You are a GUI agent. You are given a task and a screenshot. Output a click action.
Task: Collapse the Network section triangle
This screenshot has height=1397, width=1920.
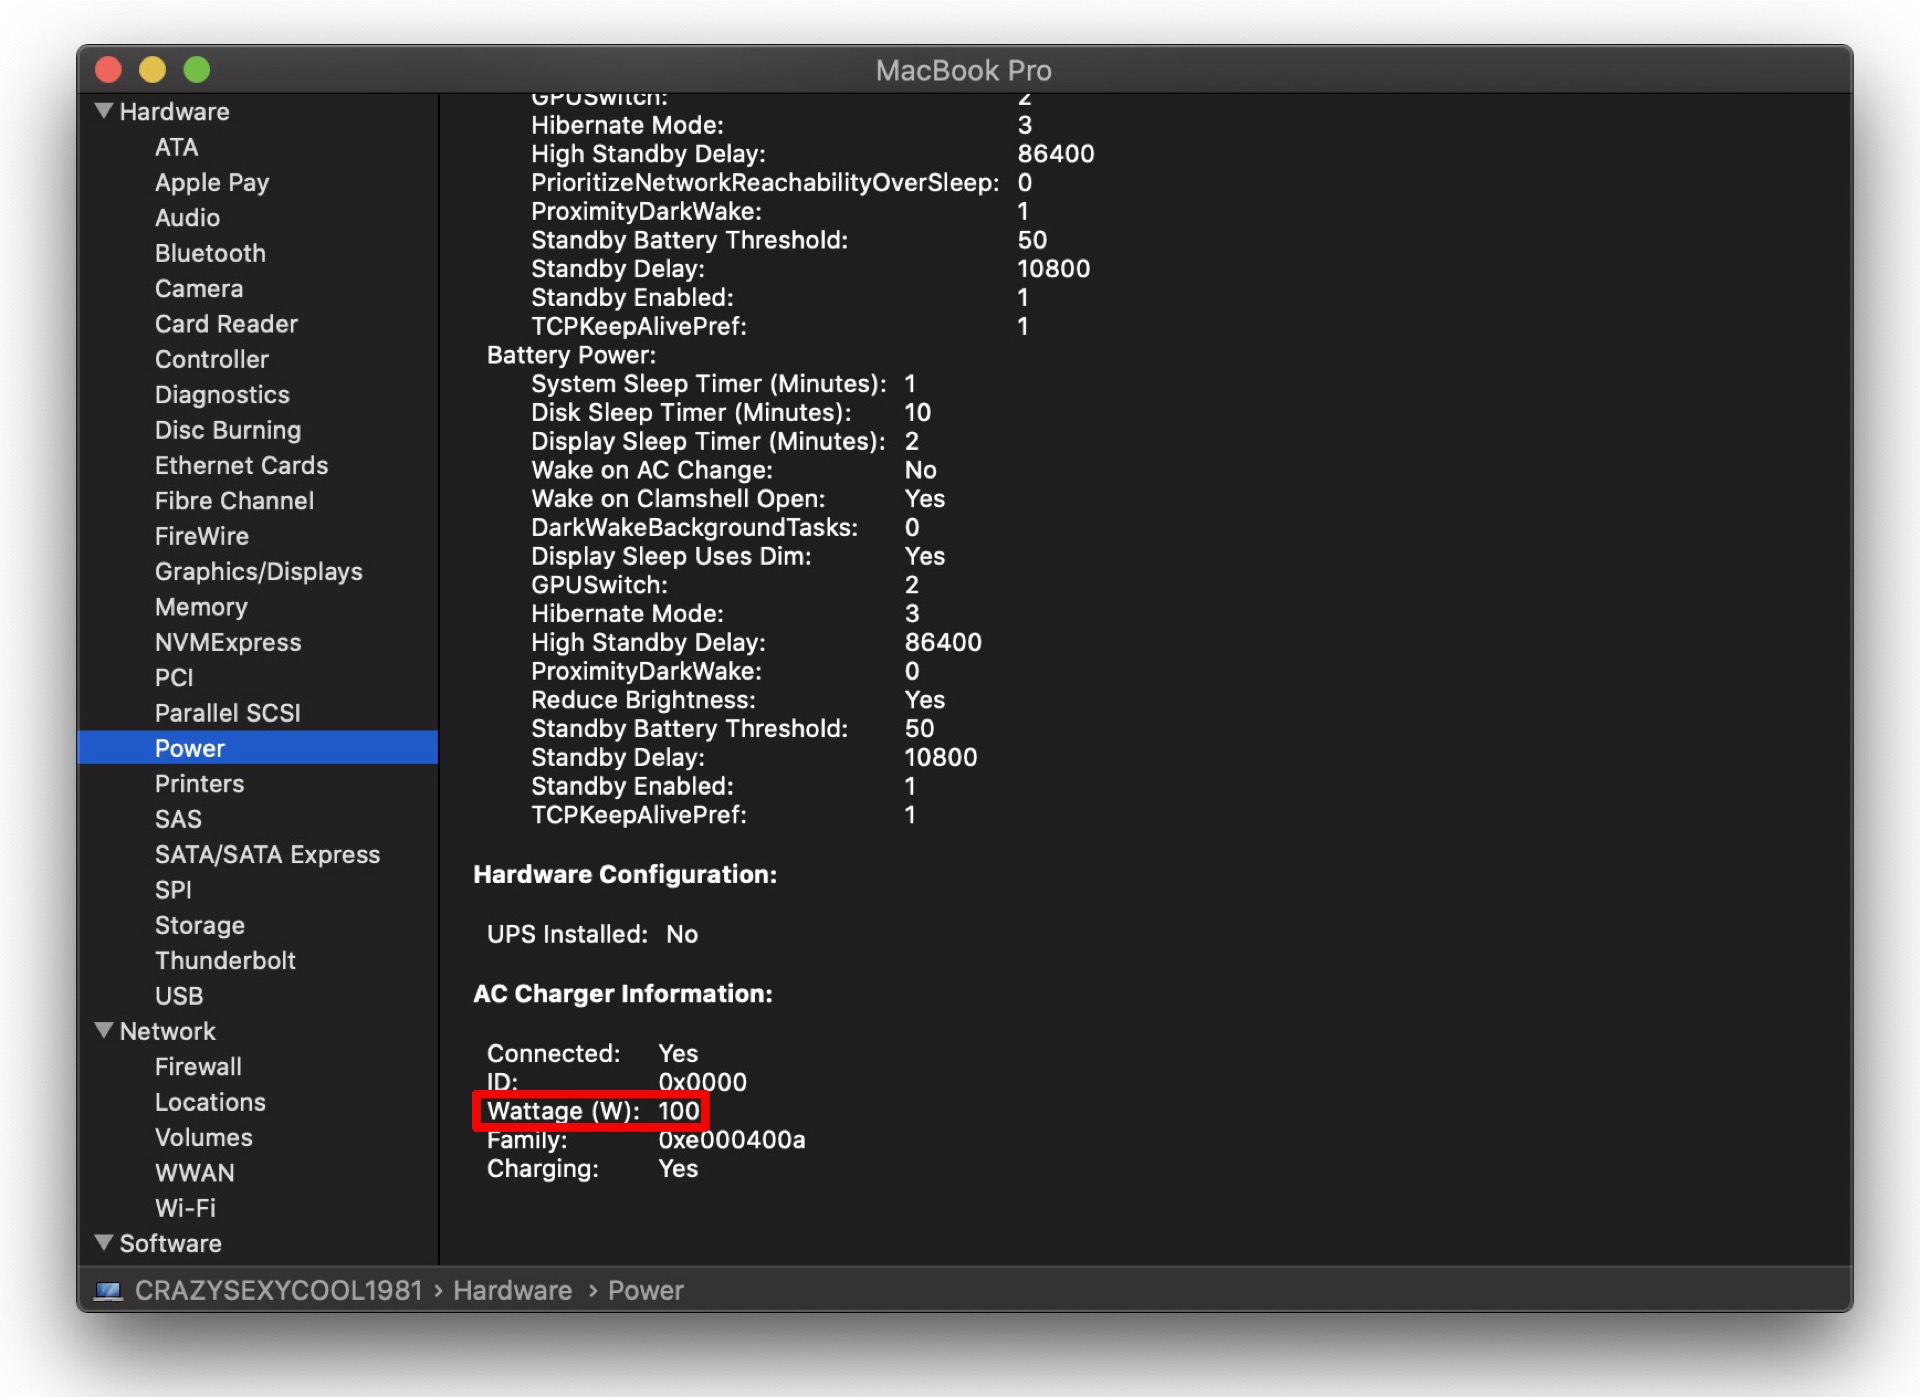pos(104,1030)
